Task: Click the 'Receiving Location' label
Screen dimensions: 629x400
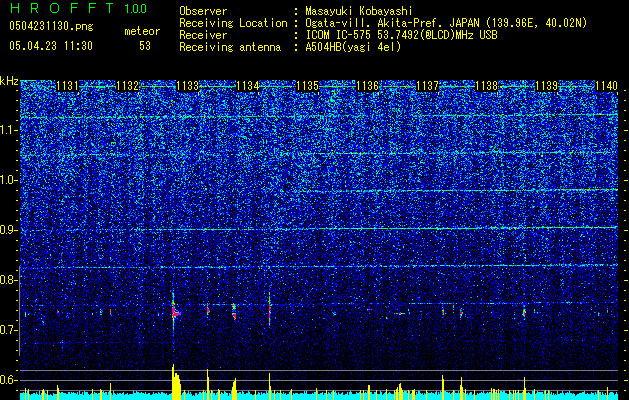Action: click(233, 23)
